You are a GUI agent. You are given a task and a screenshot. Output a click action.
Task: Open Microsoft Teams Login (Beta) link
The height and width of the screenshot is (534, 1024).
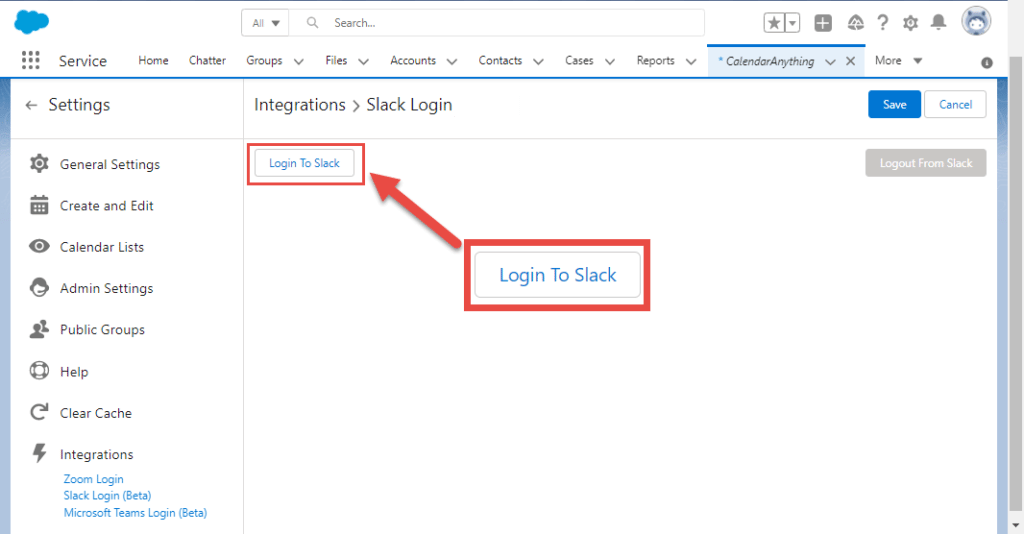tap(135, 512)
